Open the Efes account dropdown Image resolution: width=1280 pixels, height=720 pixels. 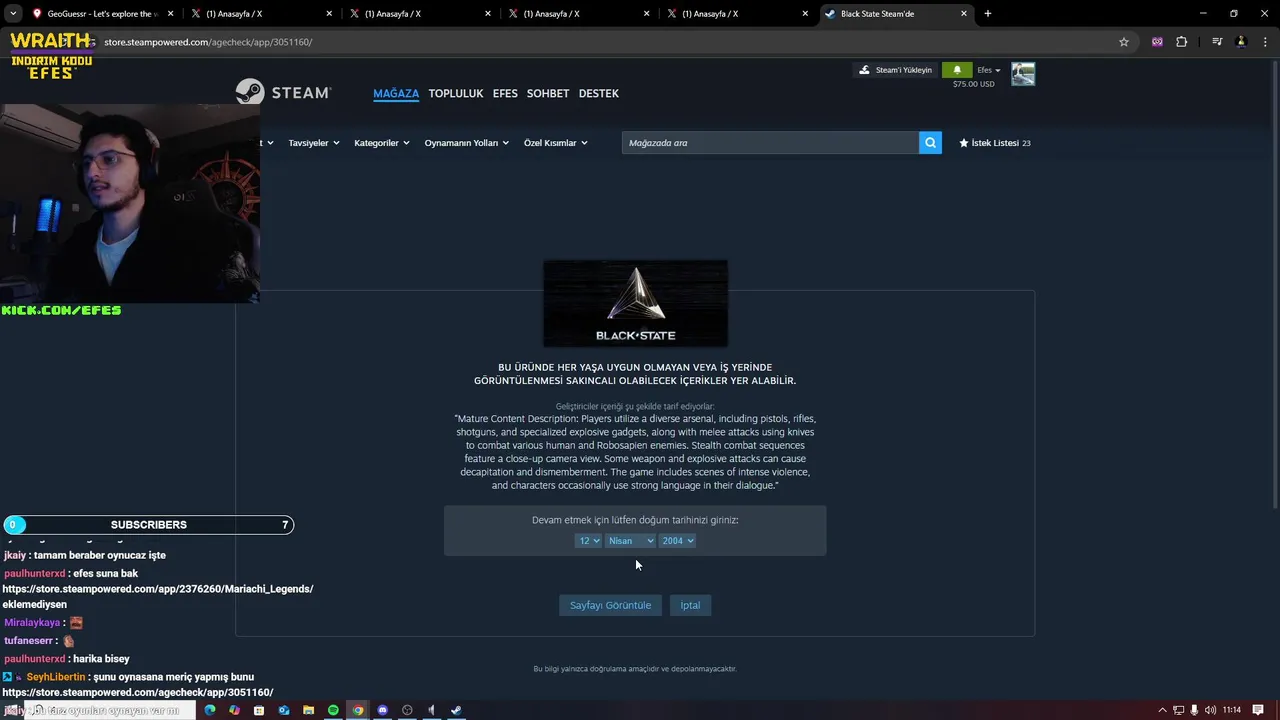pos(989,70)
